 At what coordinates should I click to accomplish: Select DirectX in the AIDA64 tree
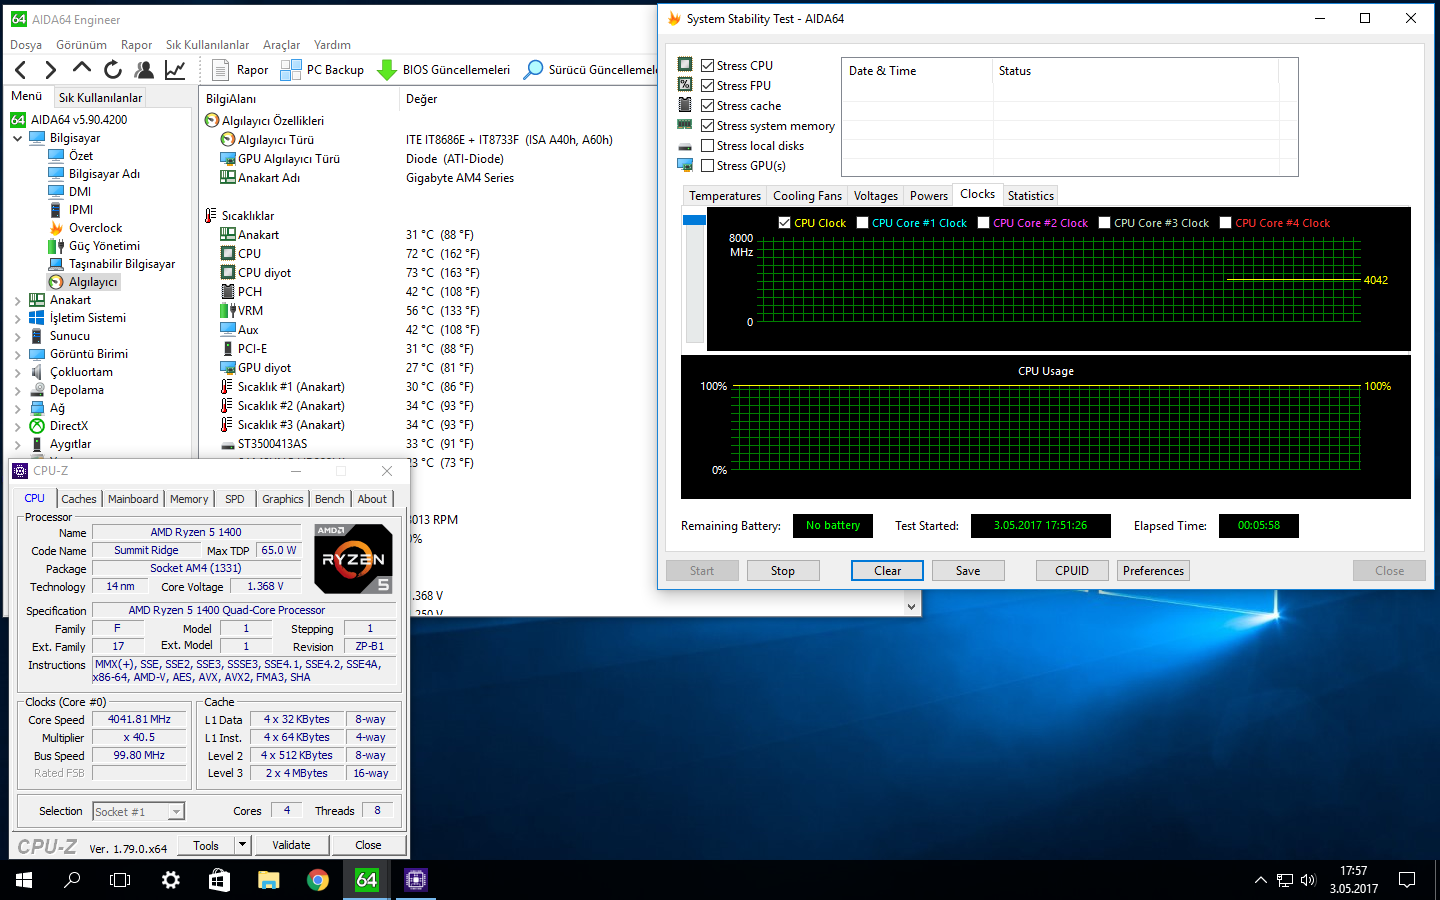coord(59,426)
